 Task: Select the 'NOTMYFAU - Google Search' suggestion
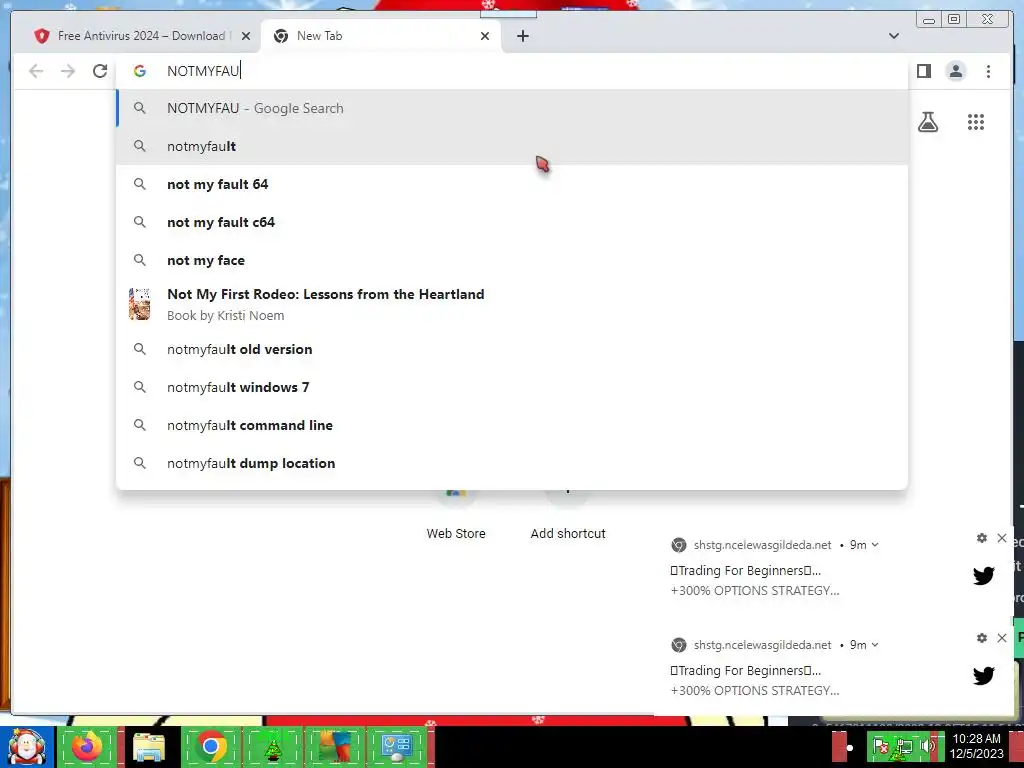point(512,108)
